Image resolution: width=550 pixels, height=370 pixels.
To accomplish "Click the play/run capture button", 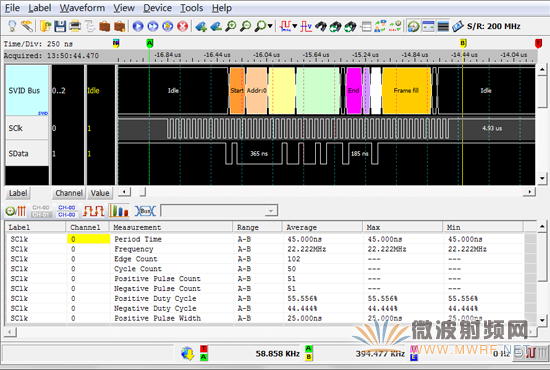I will 138,26.
